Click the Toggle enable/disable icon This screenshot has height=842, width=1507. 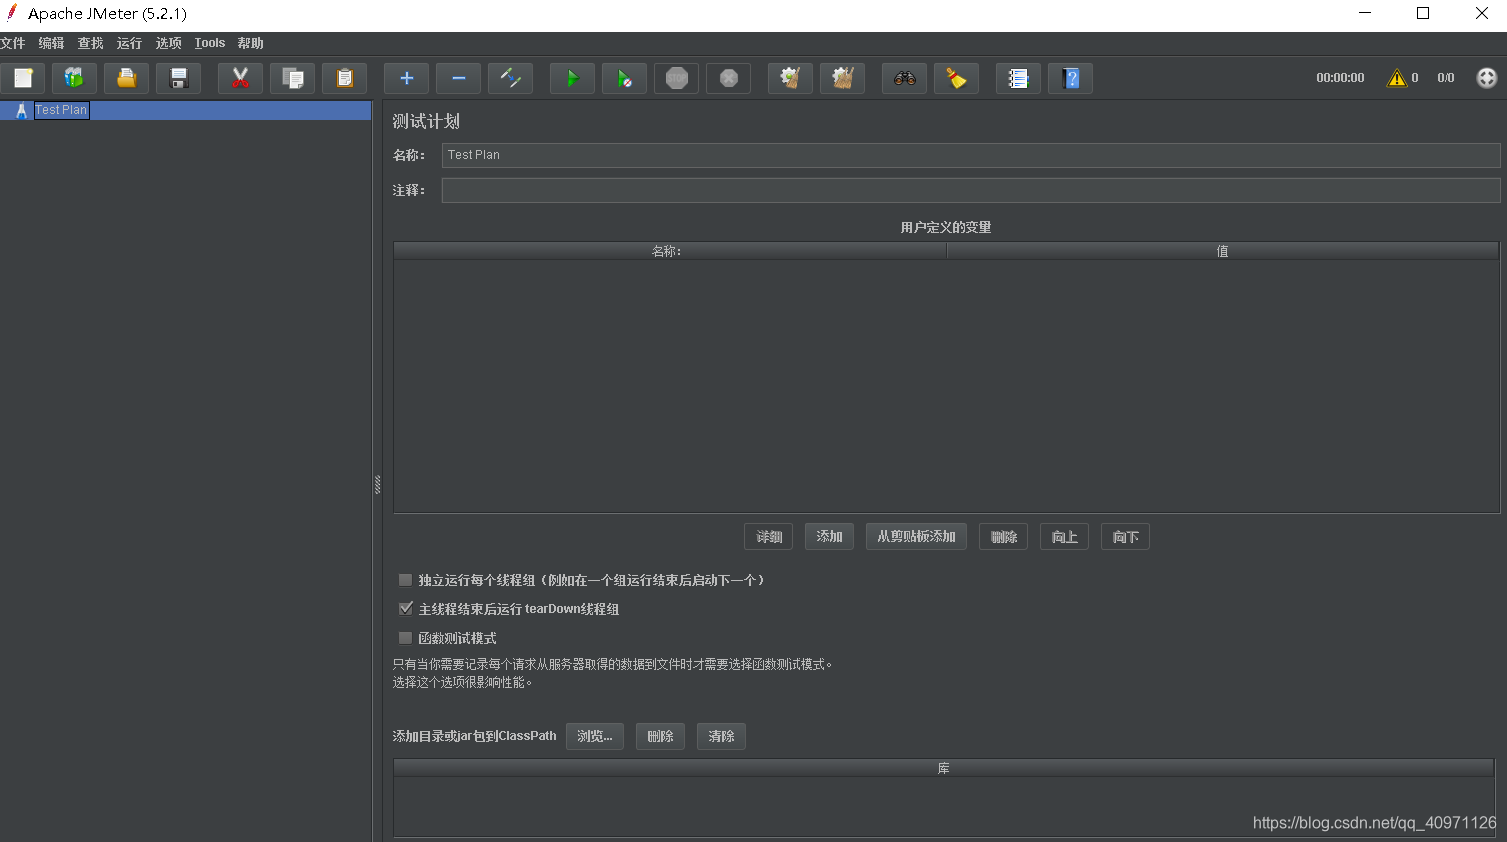pos(510,78)
